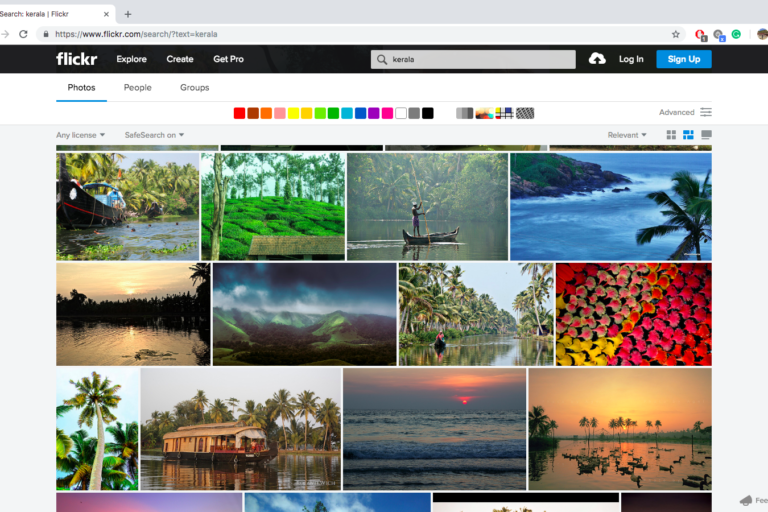
Task: Select the pattern style filter icon
Action: pyautogui.click(x=525, y=113)
